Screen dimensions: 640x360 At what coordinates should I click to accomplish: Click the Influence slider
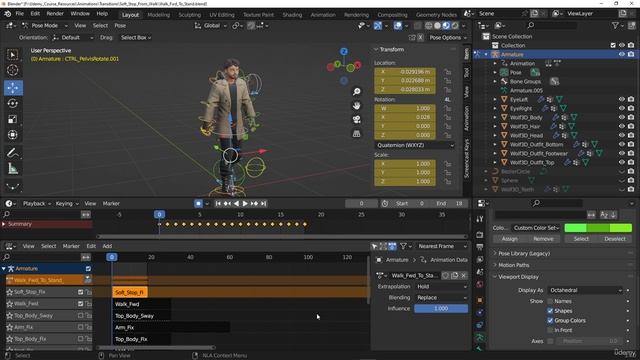(x=441, y=309)
